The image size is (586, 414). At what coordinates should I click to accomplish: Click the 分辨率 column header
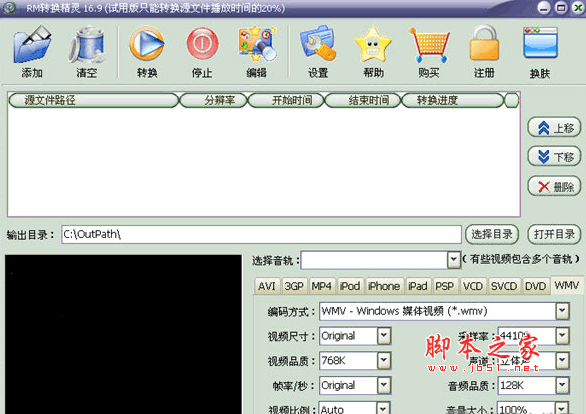coord(213,100)
